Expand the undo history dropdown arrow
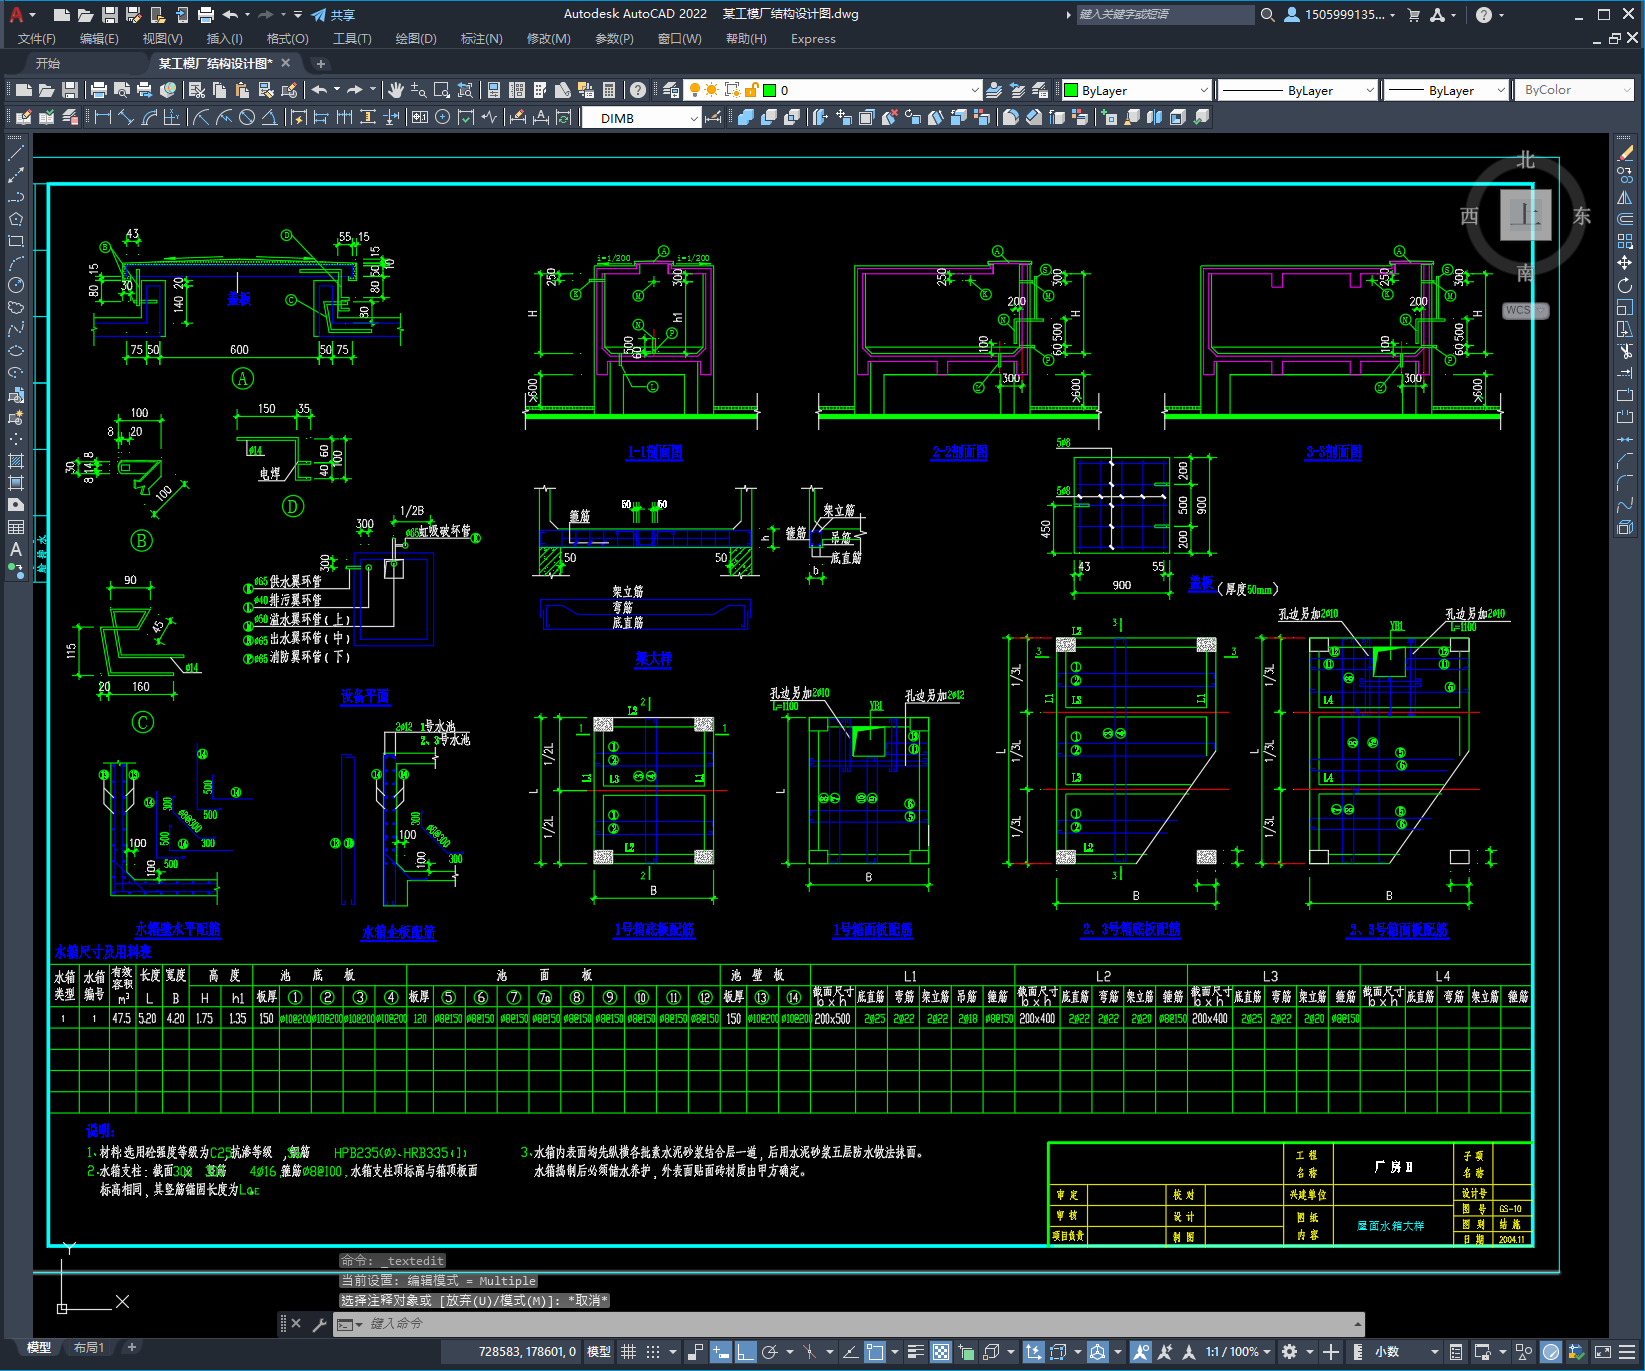The width and height of the screenshot is (1645, 1371). click(337, 90)
